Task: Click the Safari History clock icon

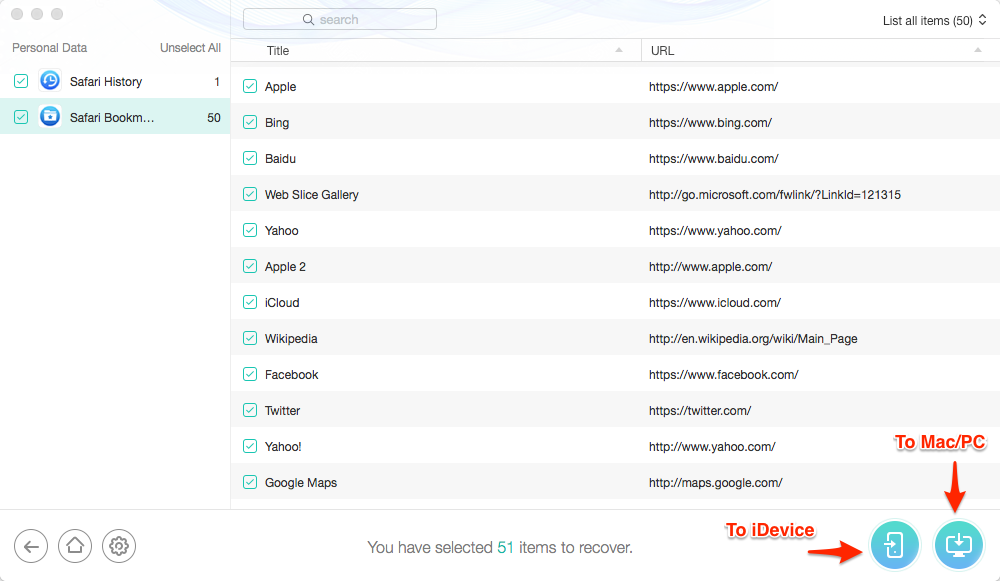Action: coord(50,81)
